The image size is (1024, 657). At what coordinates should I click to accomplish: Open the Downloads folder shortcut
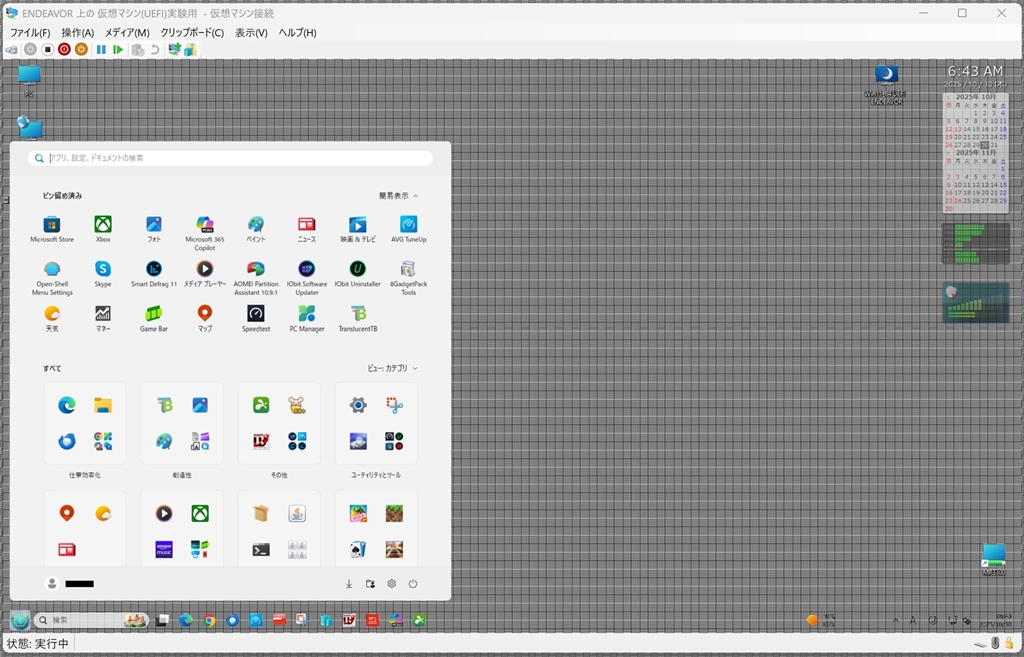click(x=349, y=584)
